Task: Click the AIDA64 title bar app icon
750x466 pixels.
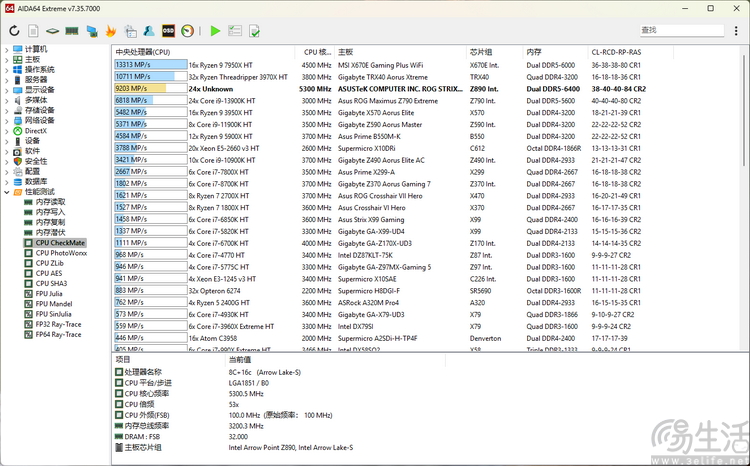Action: pos(9,8)
